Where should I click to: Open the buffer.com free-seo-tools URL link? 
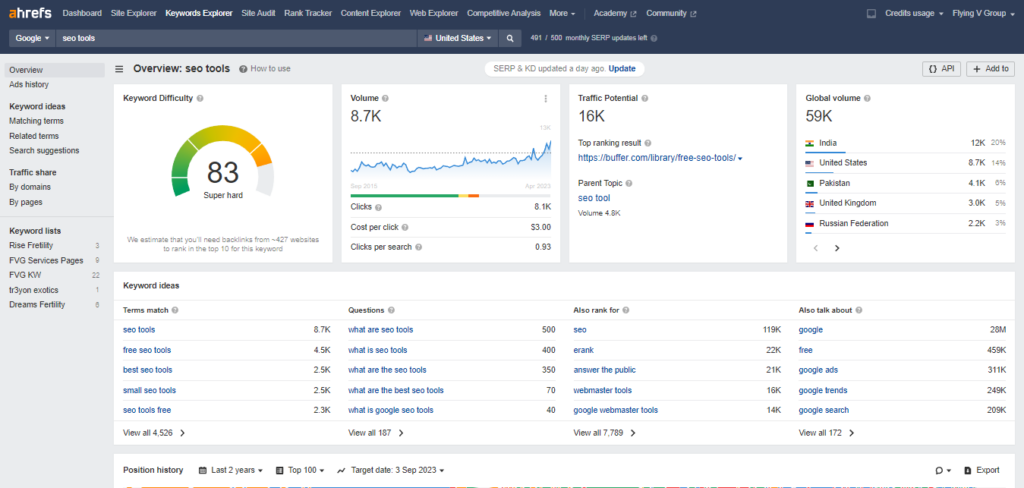(657, 157)
